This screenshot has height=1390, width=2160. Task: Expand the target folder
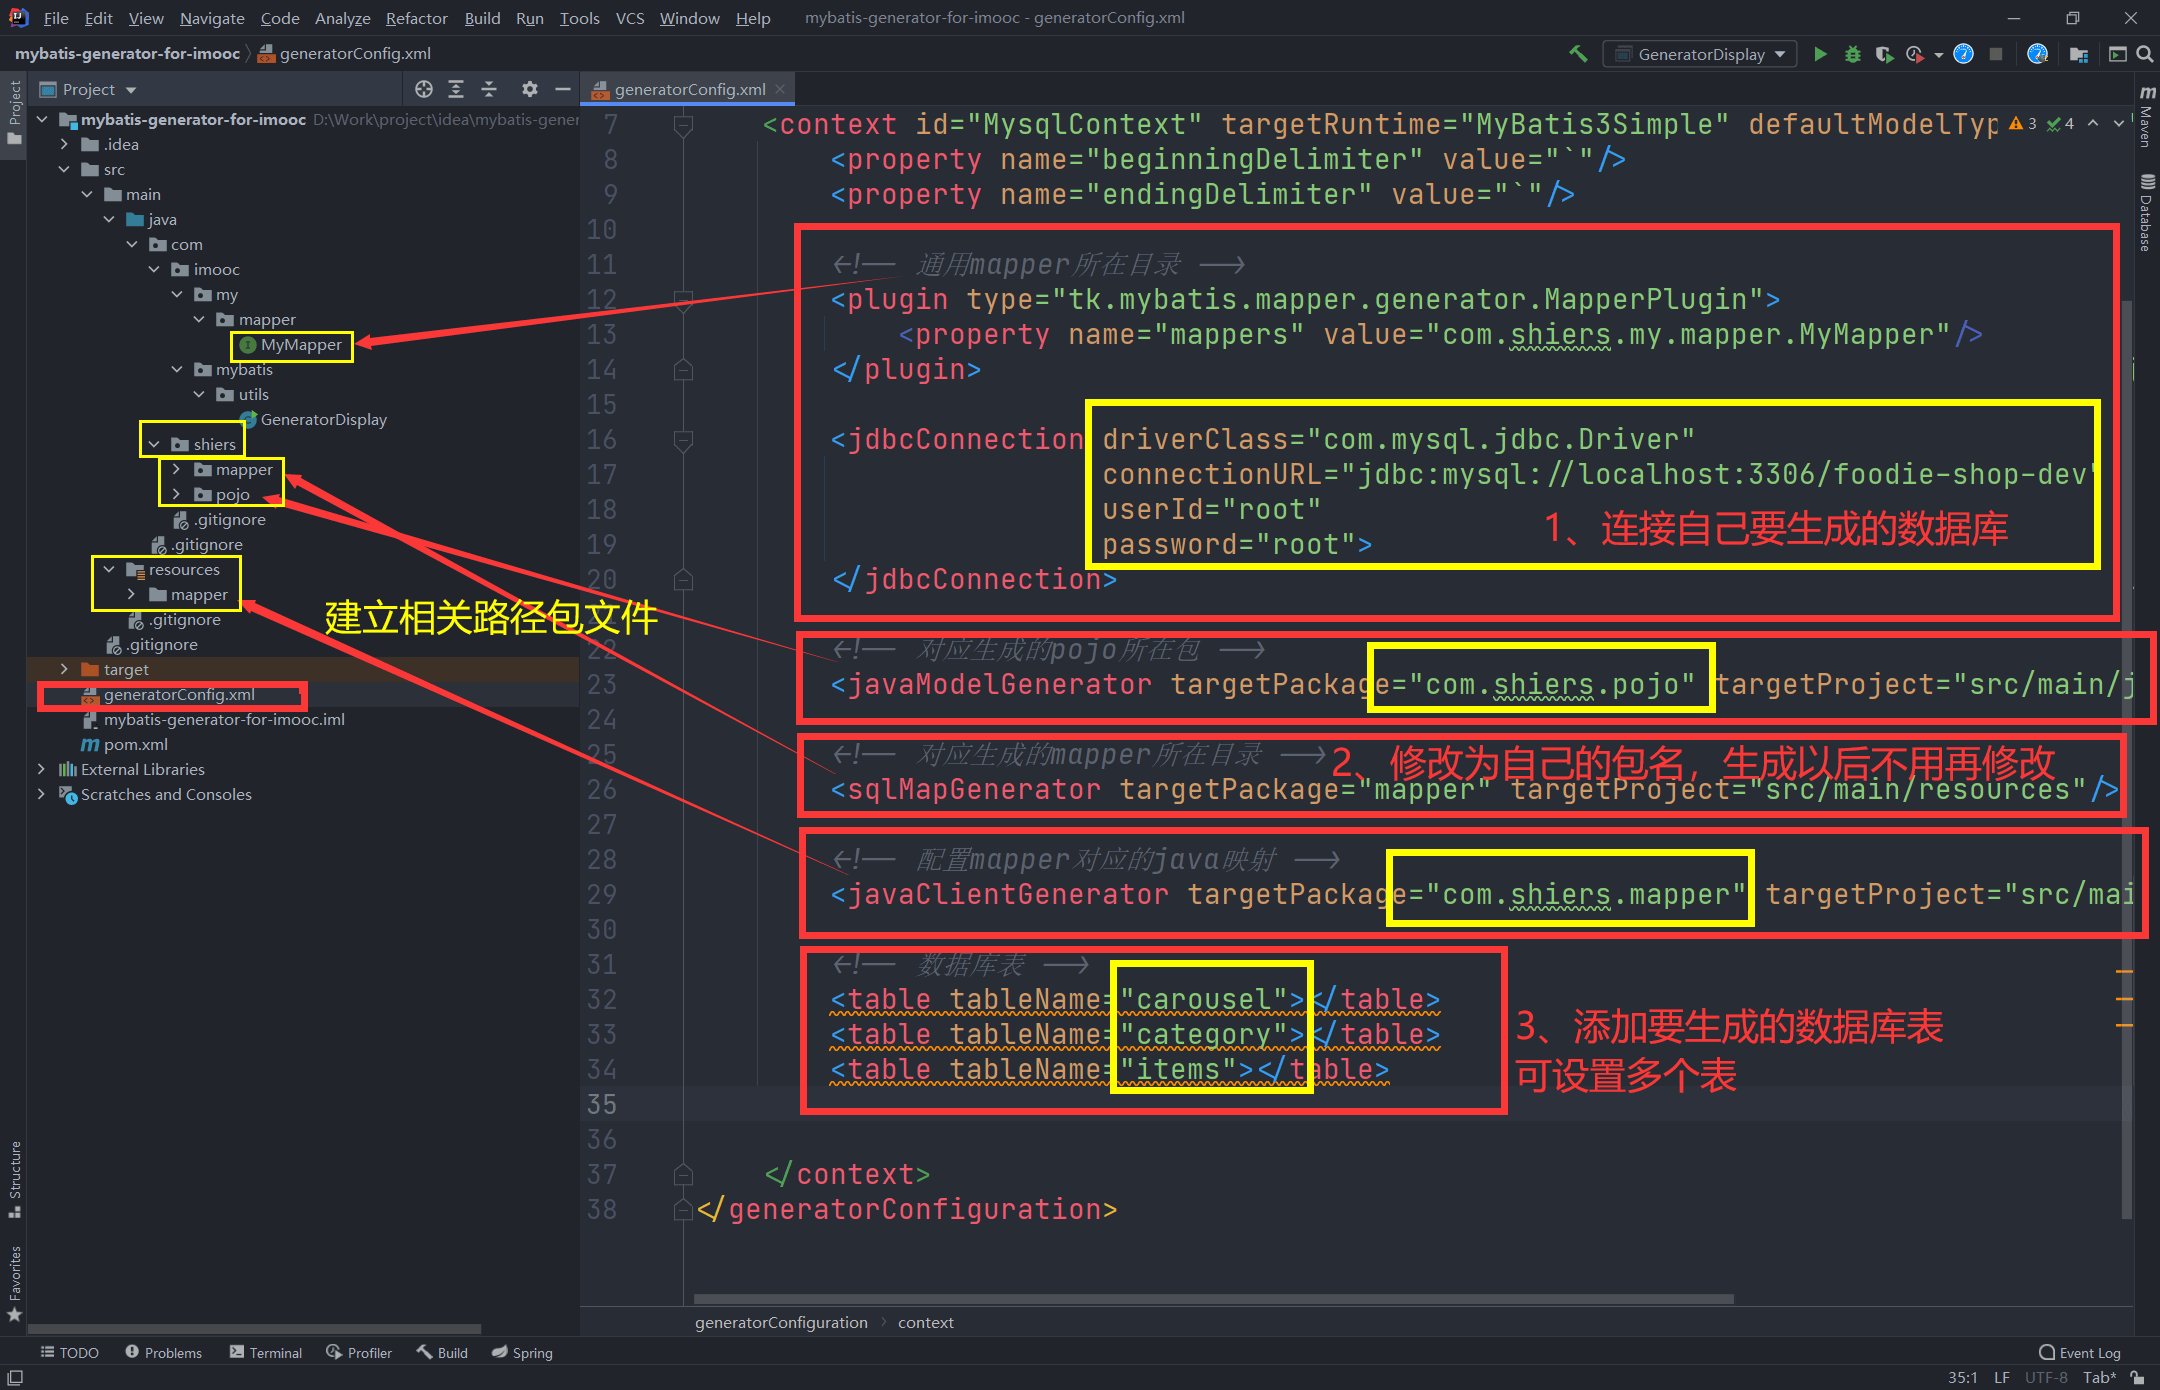pos(64,669)
